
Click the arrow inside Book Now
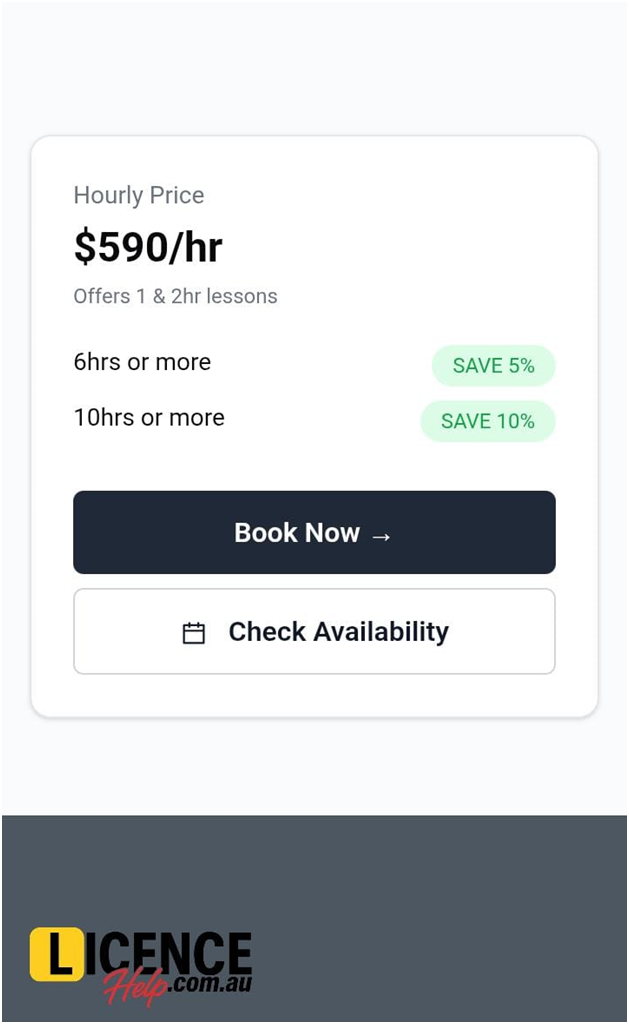381,535
